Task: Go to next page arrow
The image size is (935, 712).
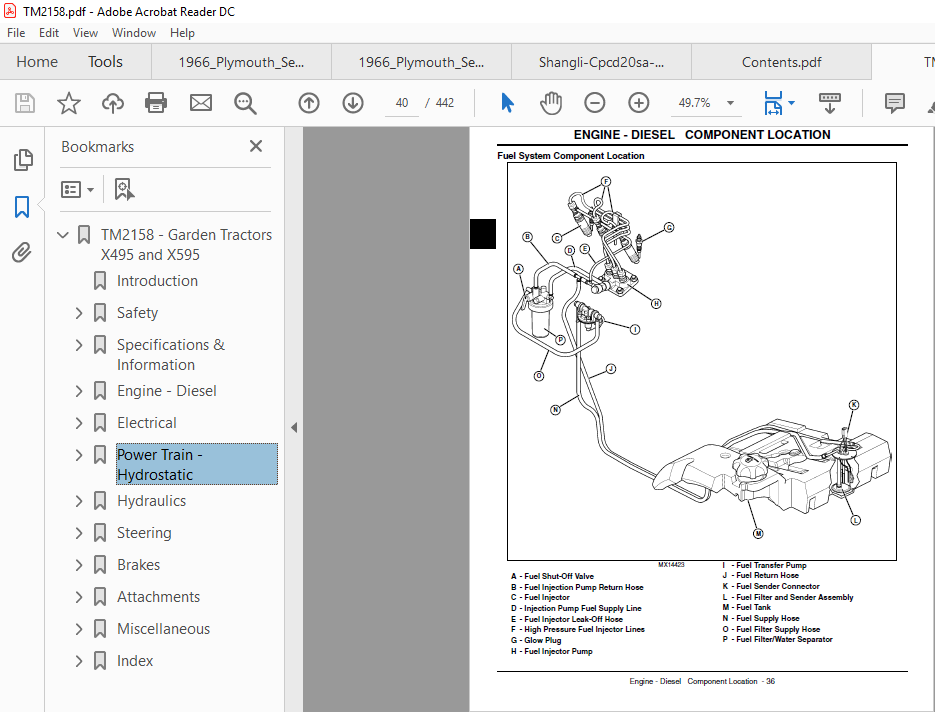Action: 353,103
